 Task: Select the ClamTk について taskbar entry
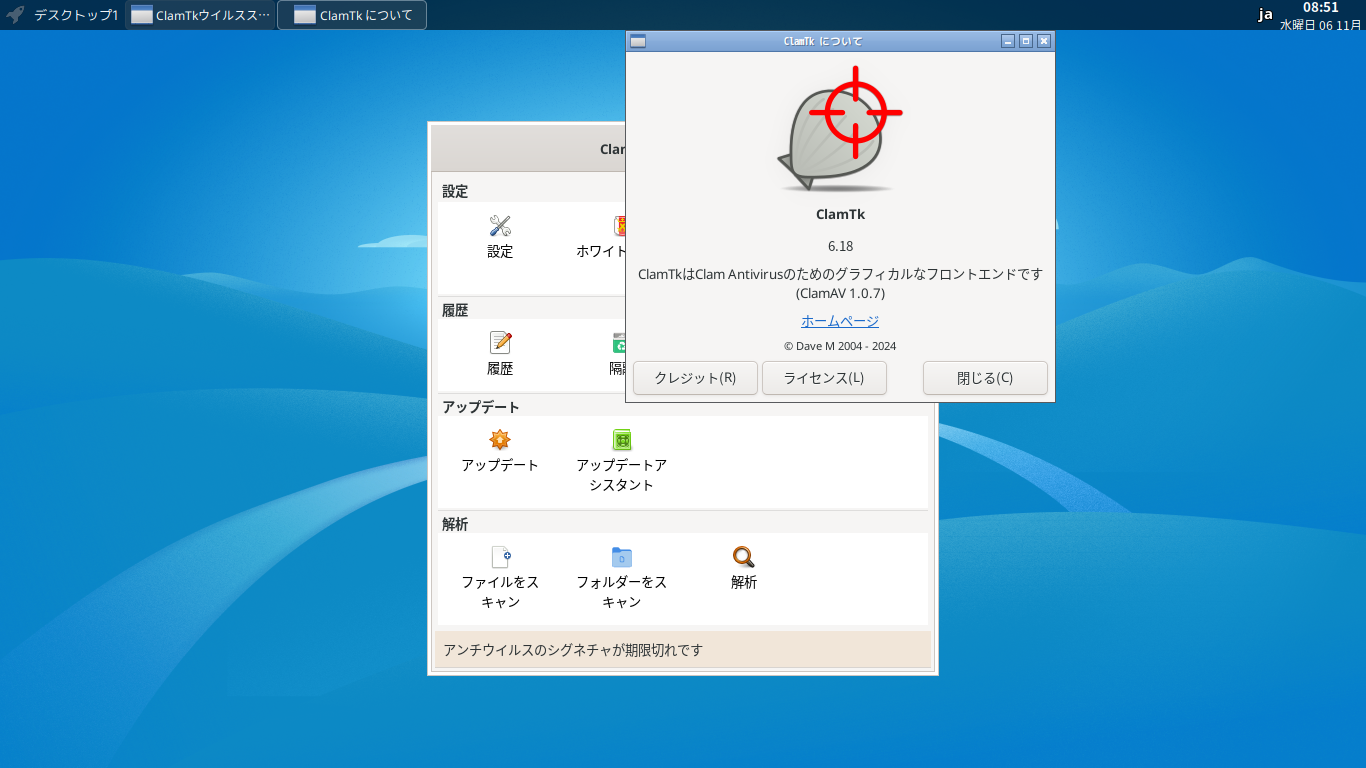click(352, 15)
